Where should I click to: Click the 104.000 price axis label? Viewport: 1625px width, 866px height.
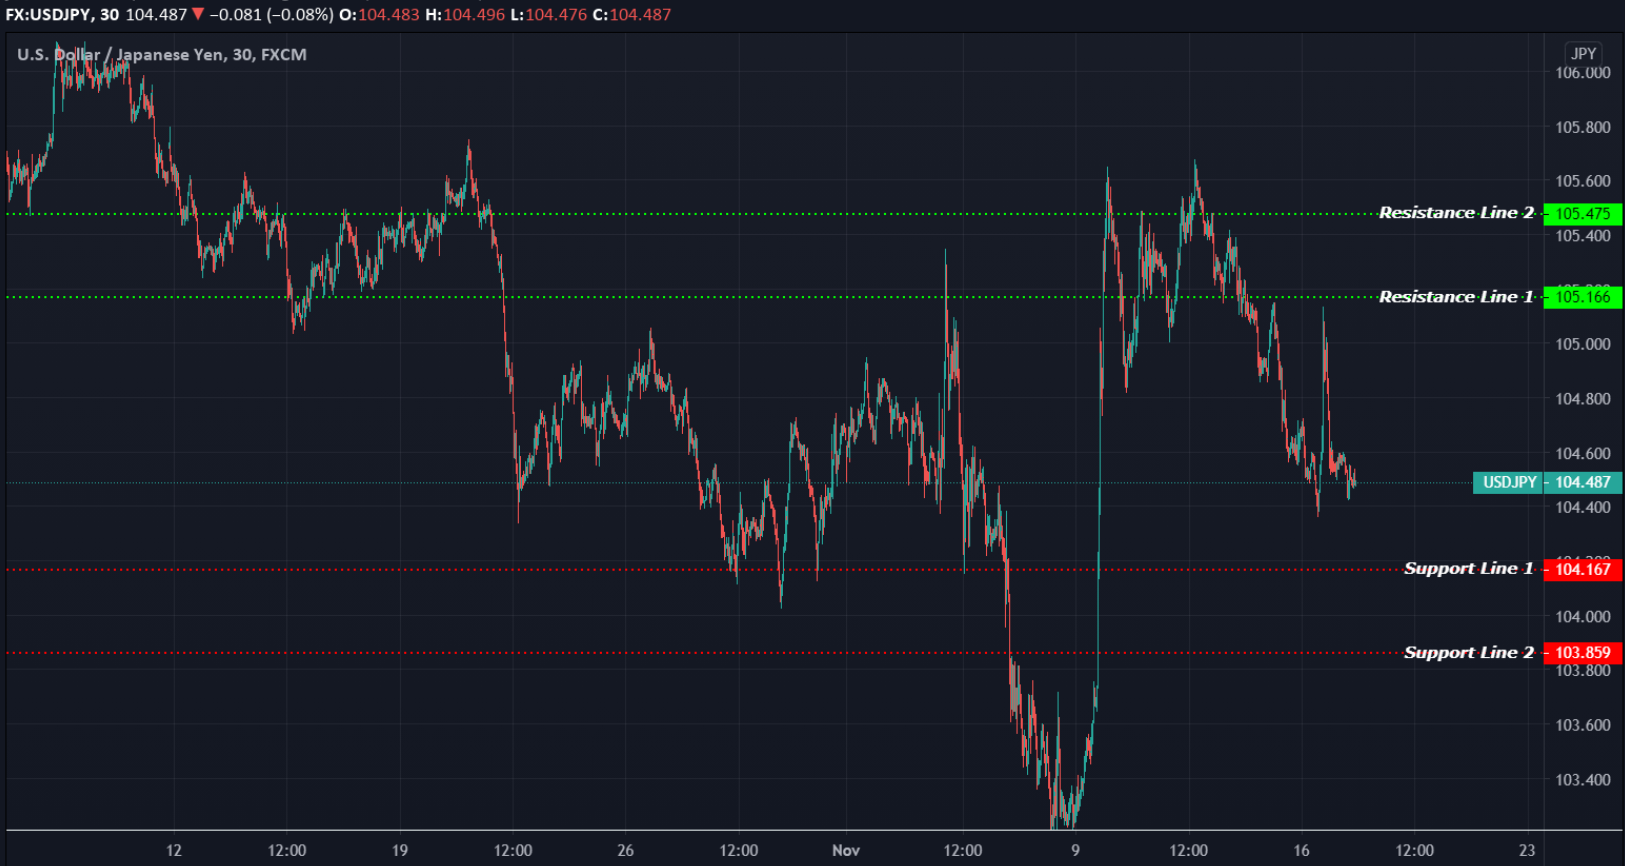(1583, 617)
